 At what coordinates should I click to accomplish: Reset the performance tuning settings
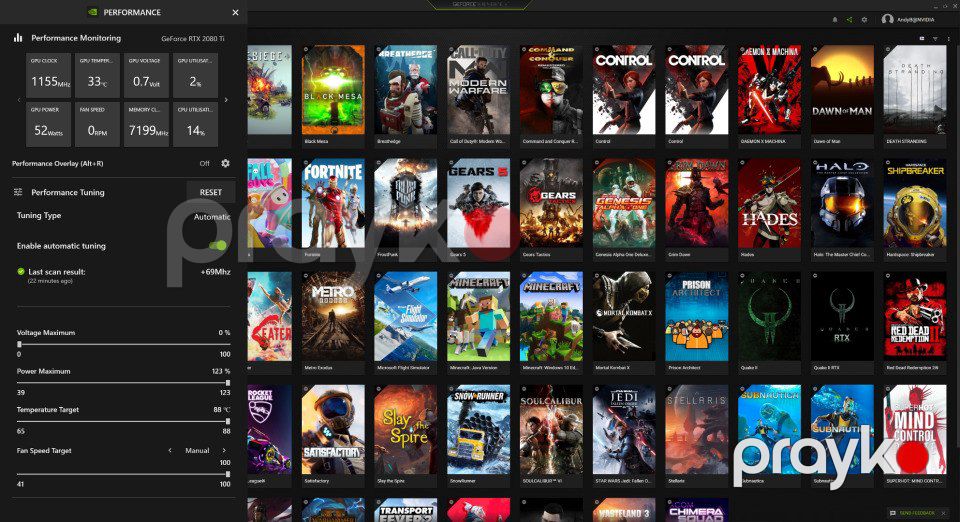coord(211,192)
